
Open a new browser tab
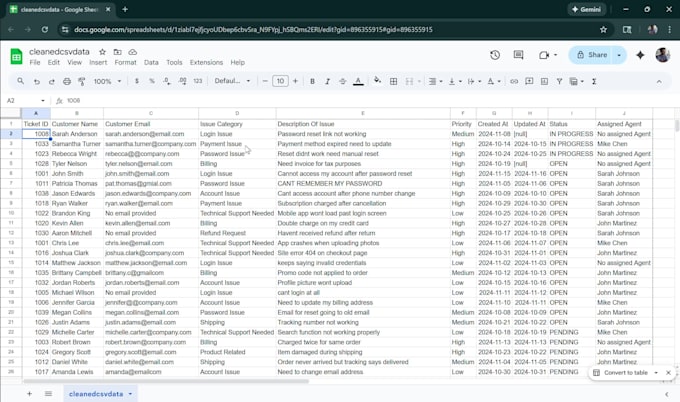click(125, 9)
